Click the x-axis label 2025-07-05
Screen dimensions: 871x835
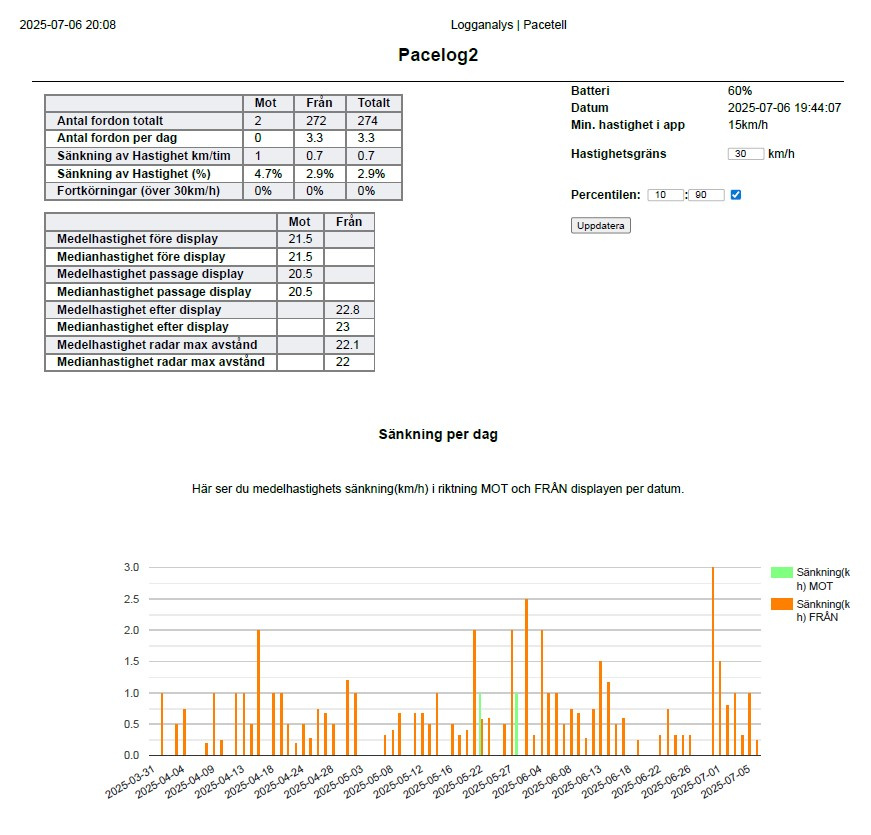(726, 782)
